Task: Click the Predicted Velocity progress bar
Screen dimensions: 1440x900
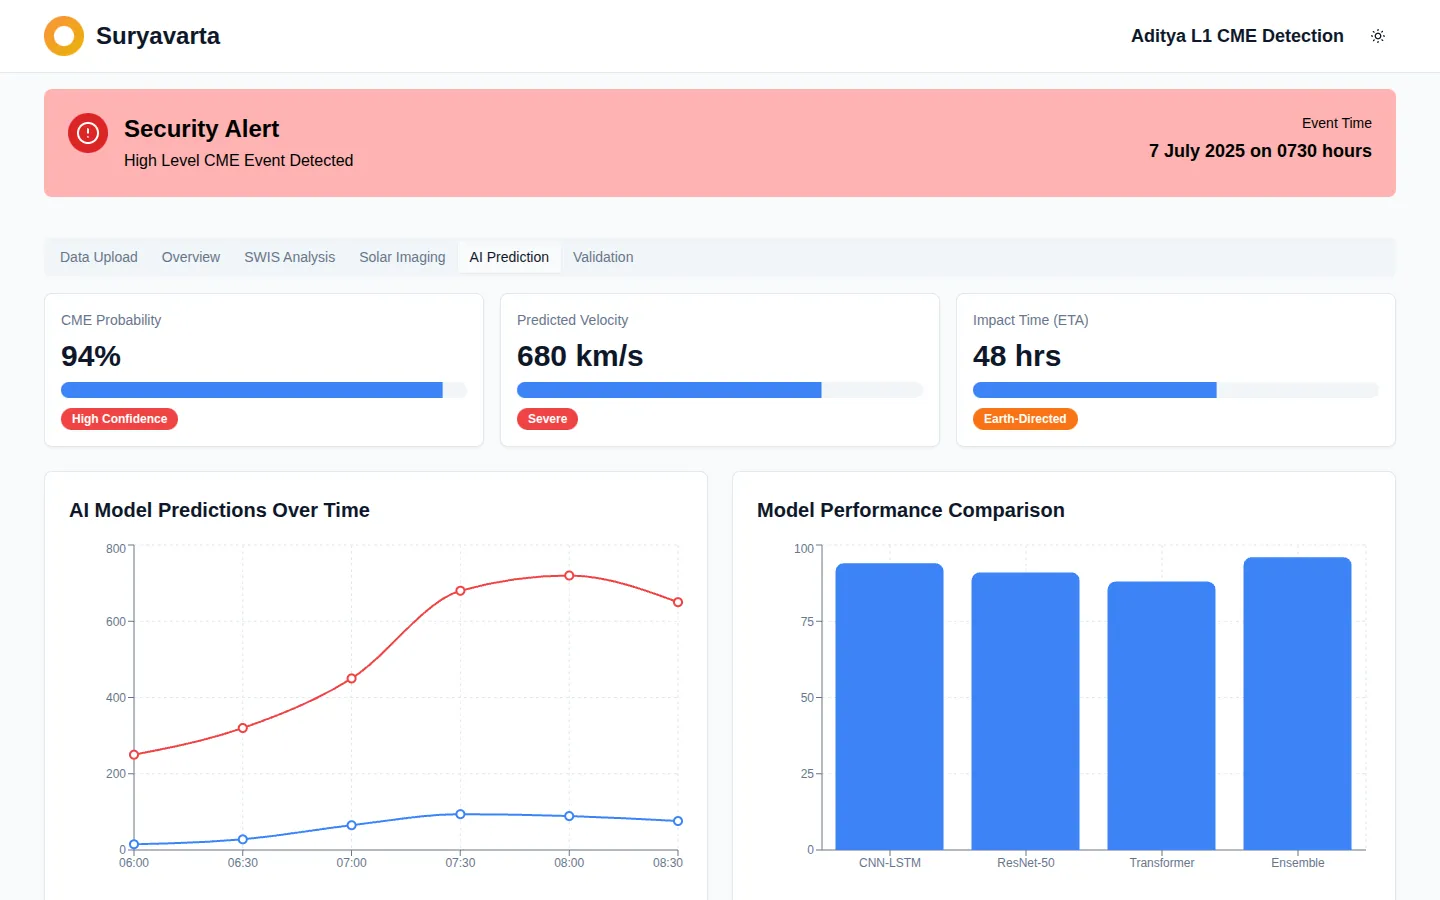Action: (x=720, y=390)
